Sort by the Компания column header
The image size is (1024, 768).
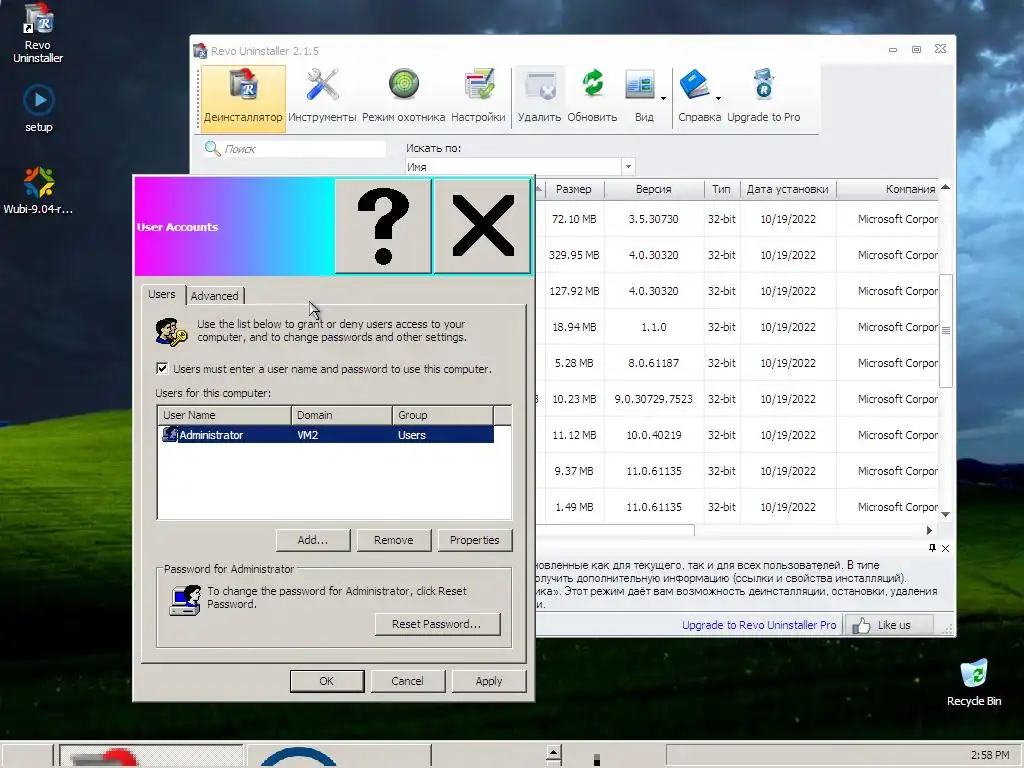point(888,189)
